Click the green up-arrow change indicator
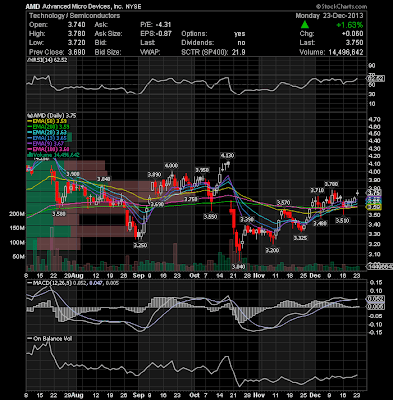 tap(304, 25)
